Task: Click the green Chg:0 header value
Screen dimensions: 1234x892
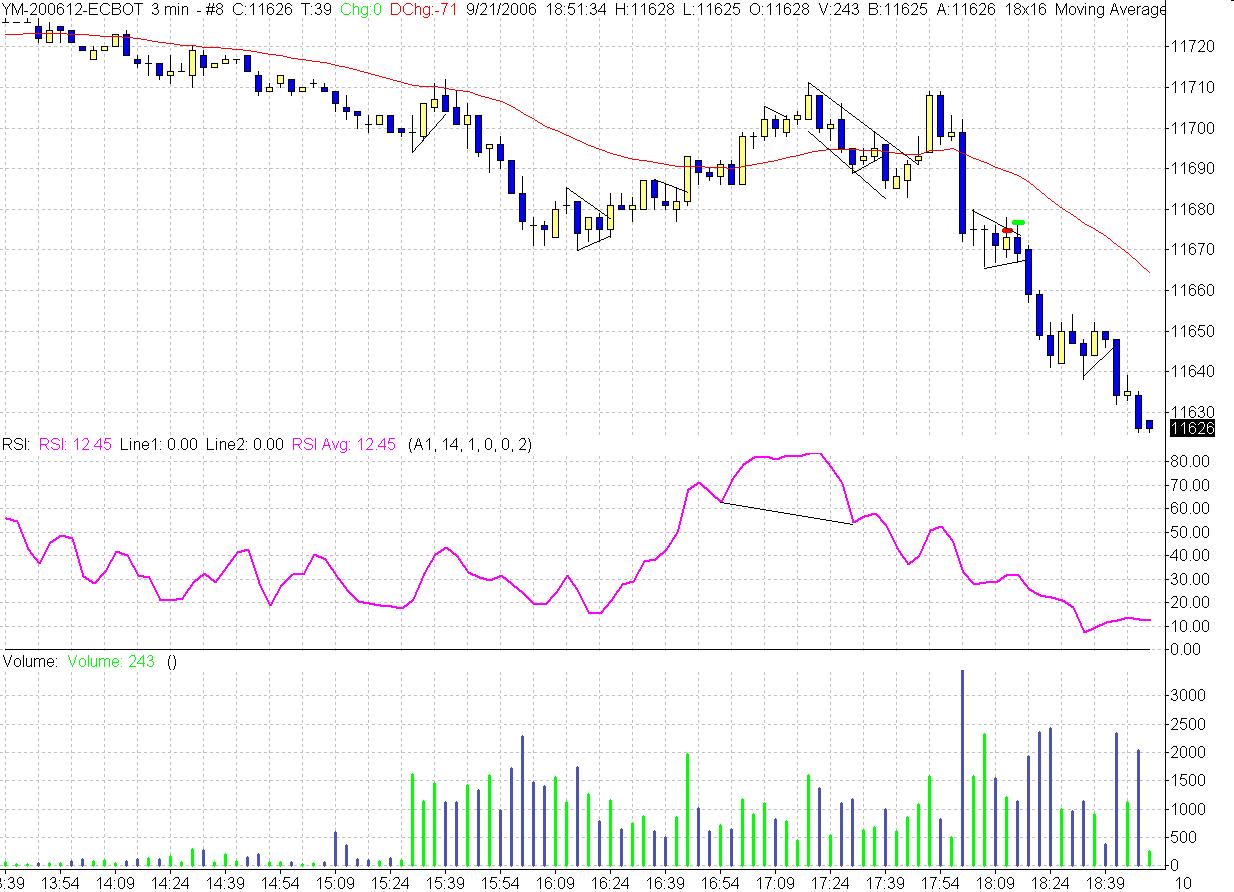Action: pyautogui.click(x=363, y=9)
